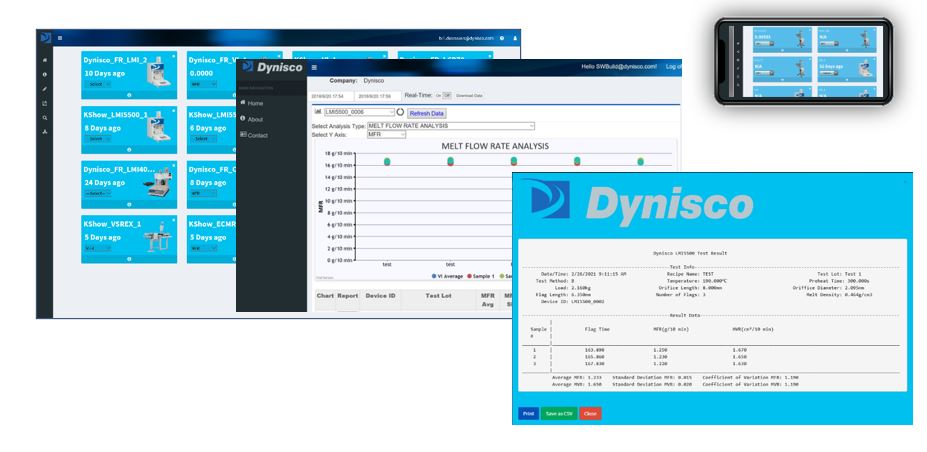Screen dimensions: 927x452
Task: Open the Contact menu item
Action: click(x=257, y=135)
